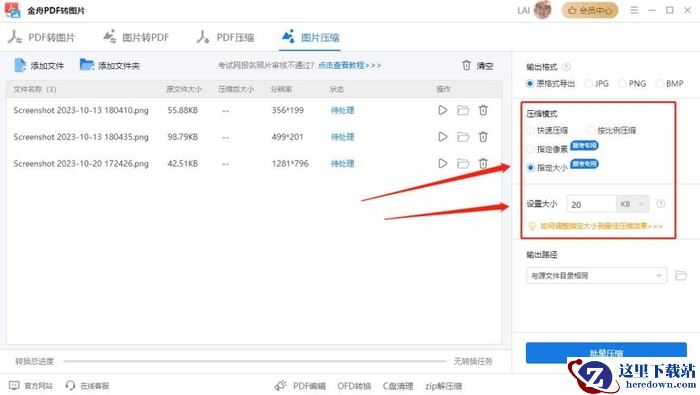The height and width of the screenshot is (395, 700).
Task: Select 指定像素 compression mode
Action: (547, 149)
